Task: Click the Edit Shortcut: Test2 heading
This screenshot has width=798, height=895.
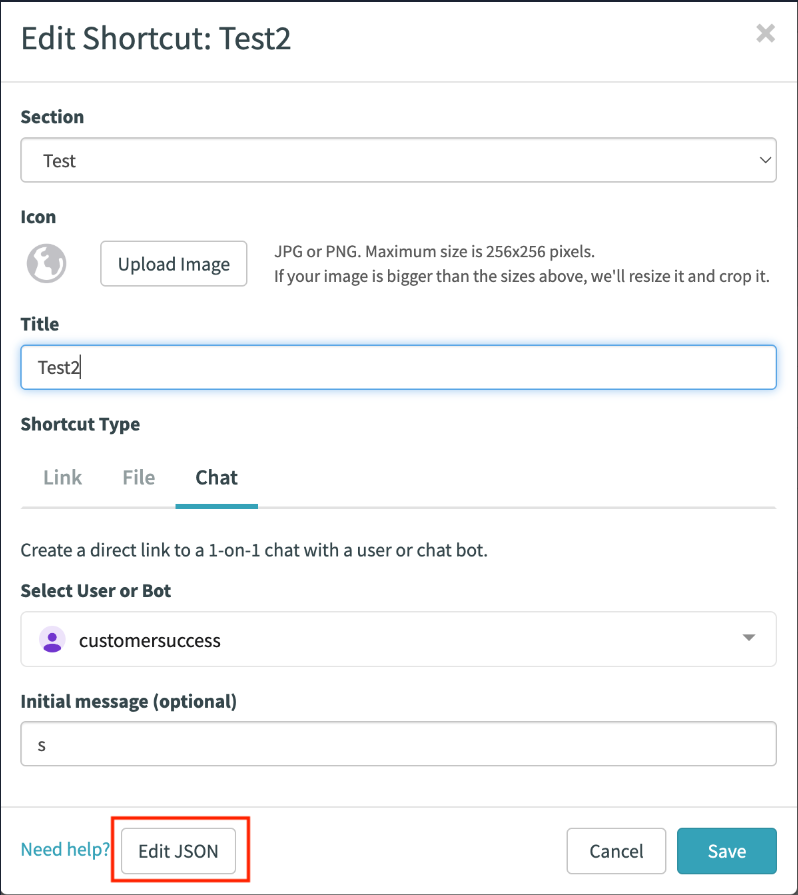Action: pos(156,38)
